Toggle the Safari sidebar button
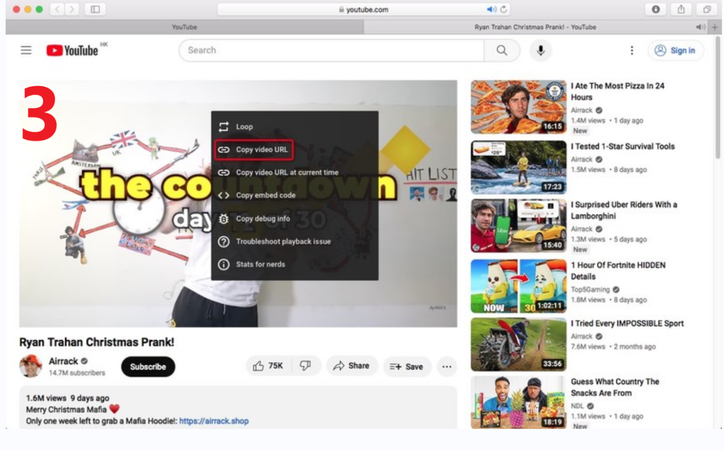This screenshot has width=724, height=450. (95, 9)
